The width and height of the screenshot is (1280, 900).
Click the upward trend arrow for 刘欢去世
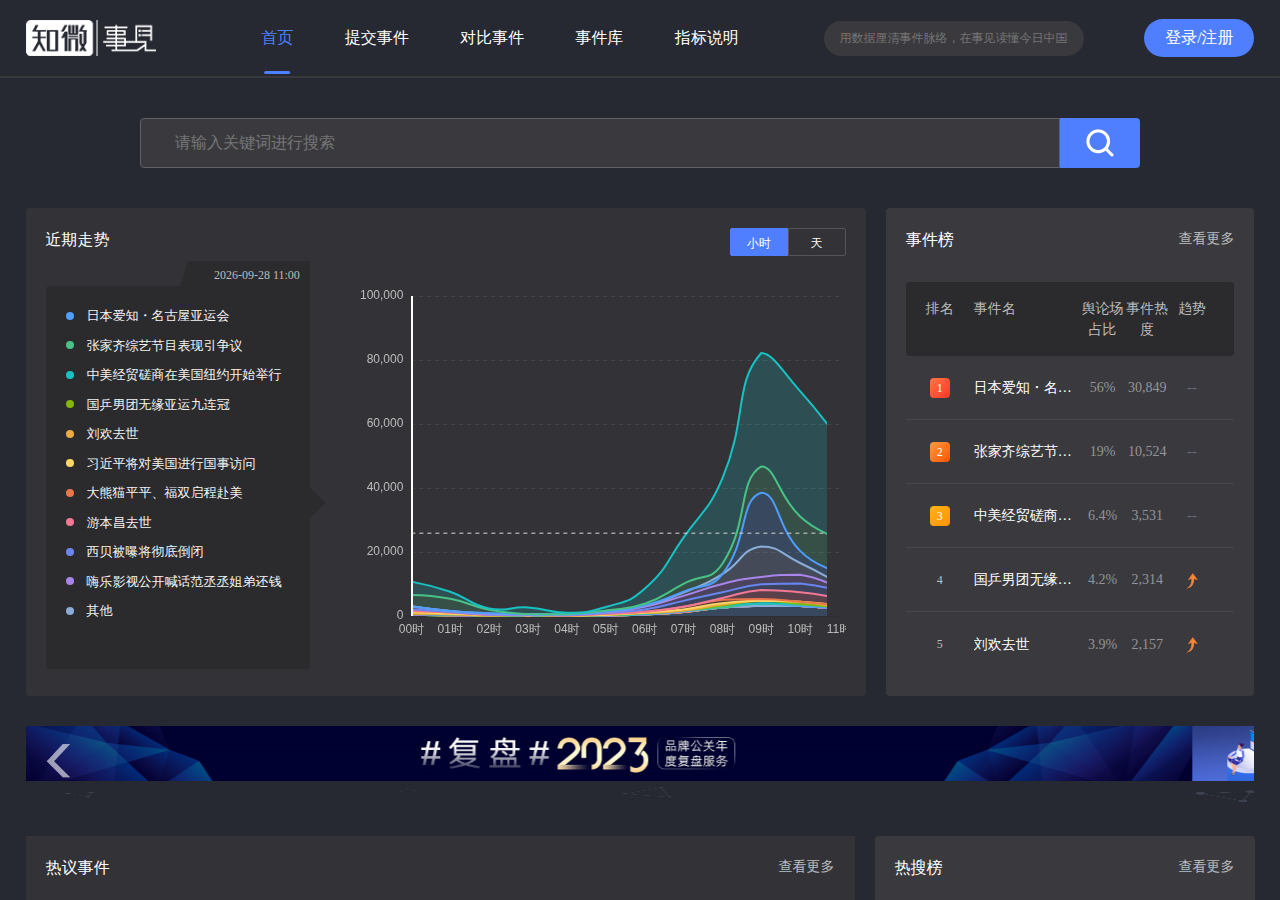point(1191,644)
